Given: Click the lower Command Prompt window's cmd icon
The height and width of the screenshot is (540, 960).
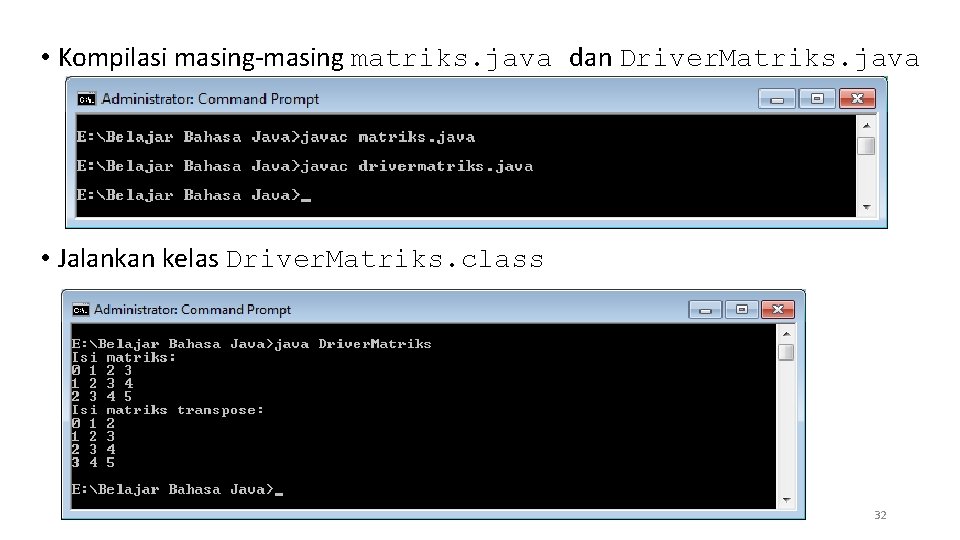Looking at the screenshot, I should point(80,309).
